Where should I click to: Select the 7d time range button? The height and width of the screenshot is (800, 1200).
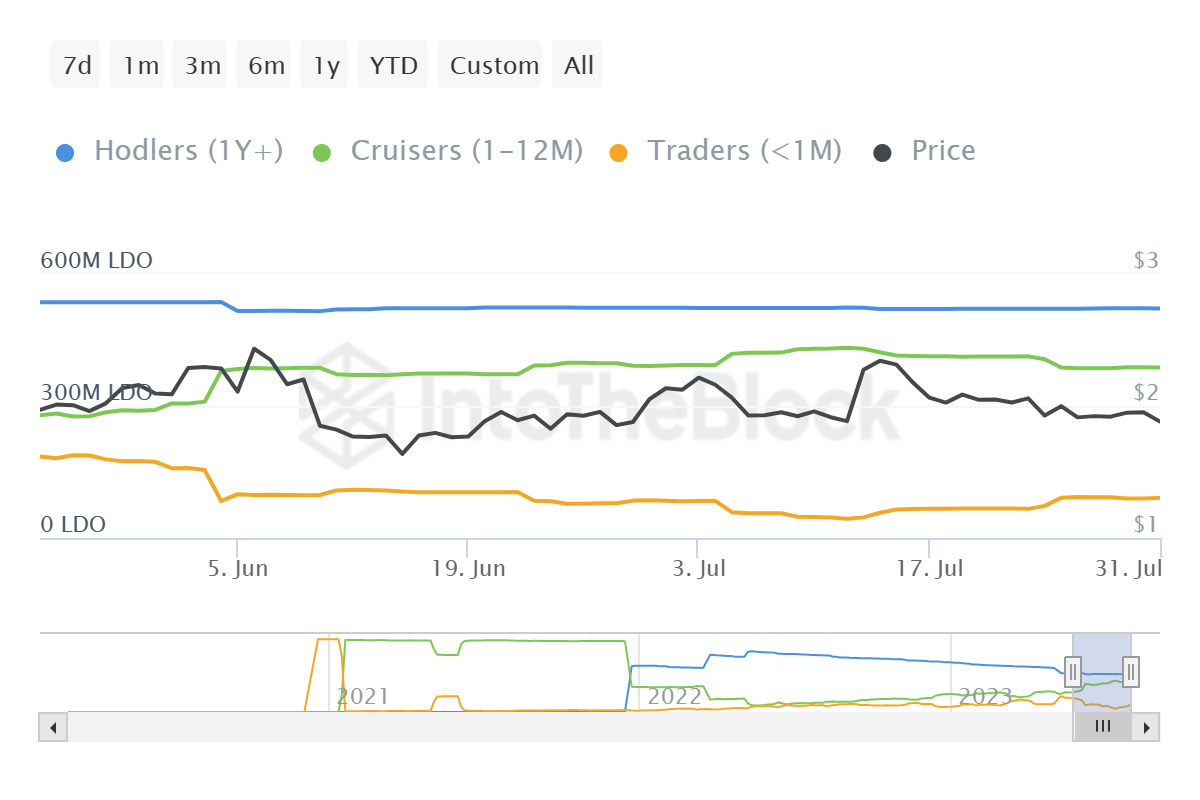pyautogui.click(x=76, y=66)
